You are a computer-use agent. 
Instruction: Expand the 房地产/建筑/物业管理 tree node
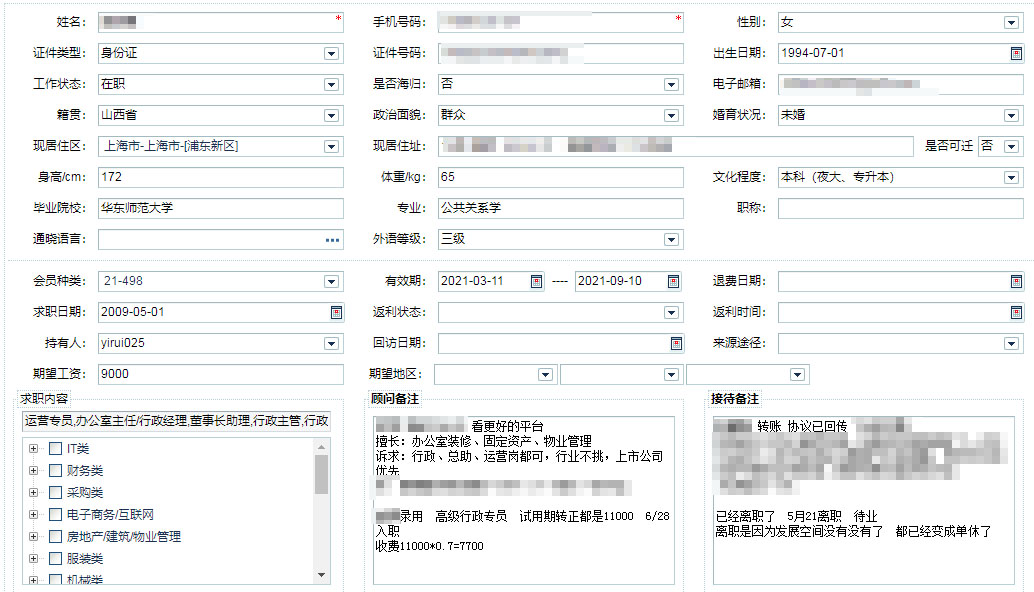click(x=33, y=537)
